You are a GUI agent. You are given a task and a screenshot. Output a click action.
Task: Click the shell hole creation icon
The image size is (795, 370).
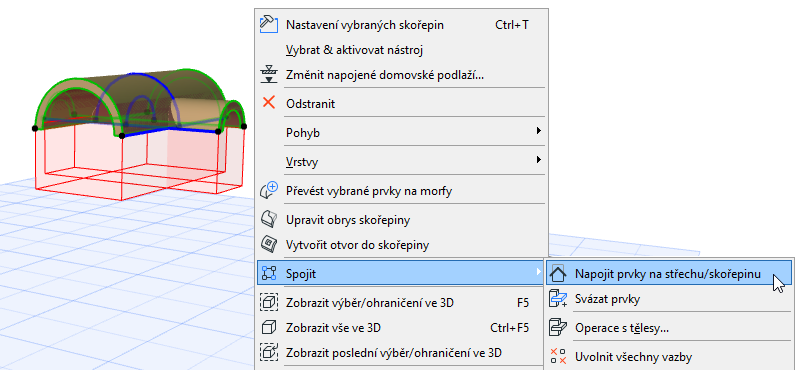click(x=268, y=244)
